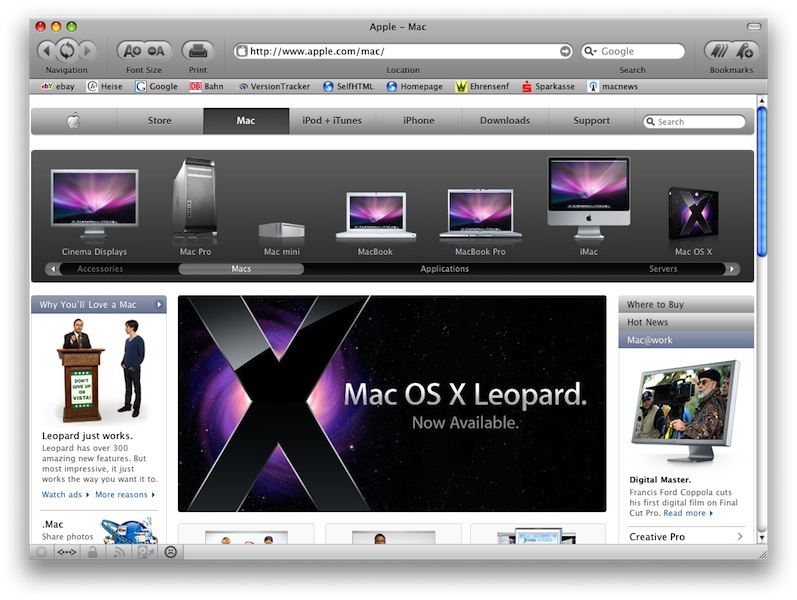Switch product slider to Applications
The height and width of the screenshot is (600, 797).
pyautogui.click(x=445, y=269)
